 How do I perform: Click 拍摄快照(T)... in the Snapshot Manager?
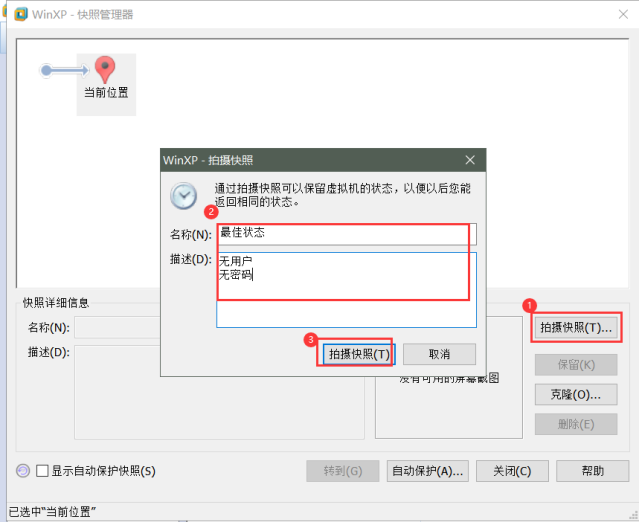point(576,327)
